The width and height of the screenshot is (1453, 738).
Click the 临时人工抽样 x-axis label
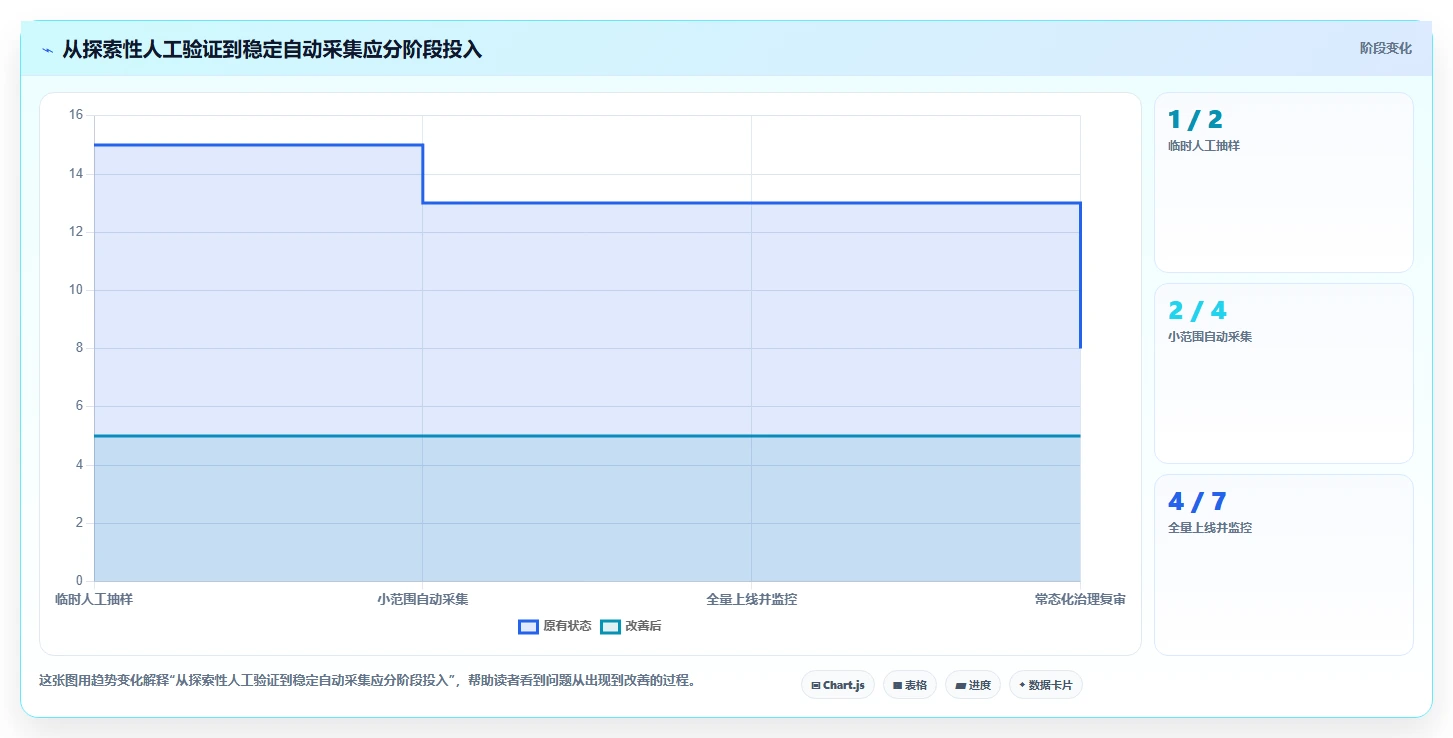94,599
